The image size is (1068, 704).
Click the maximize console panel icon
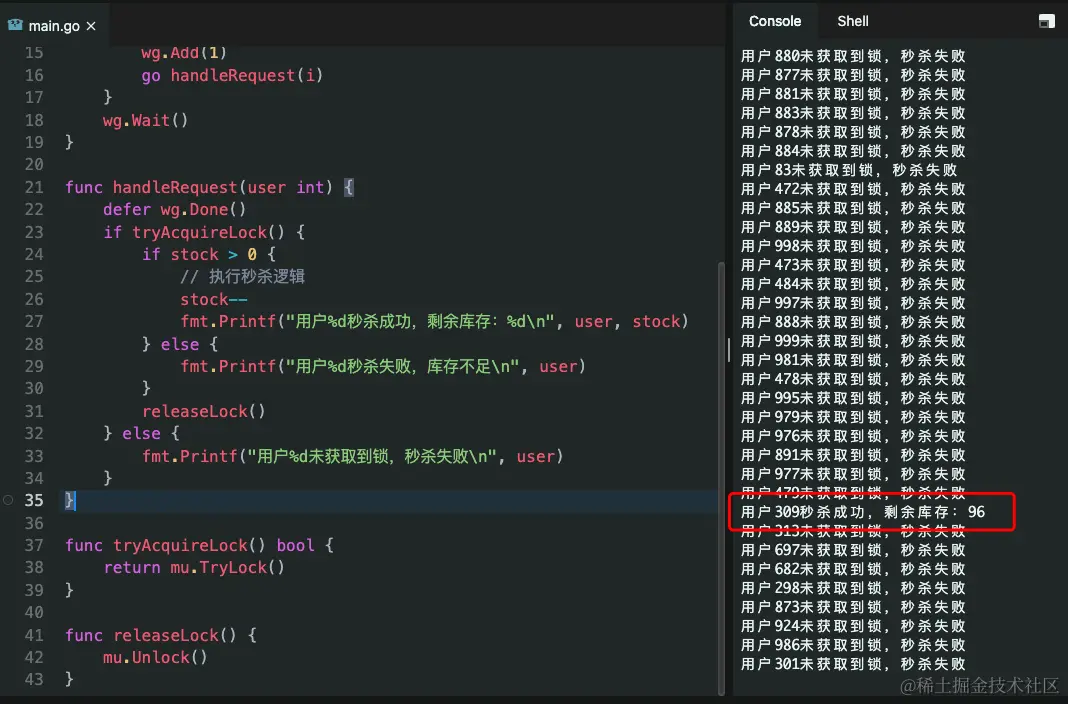pyautogui.click(x=1046, y=22)
